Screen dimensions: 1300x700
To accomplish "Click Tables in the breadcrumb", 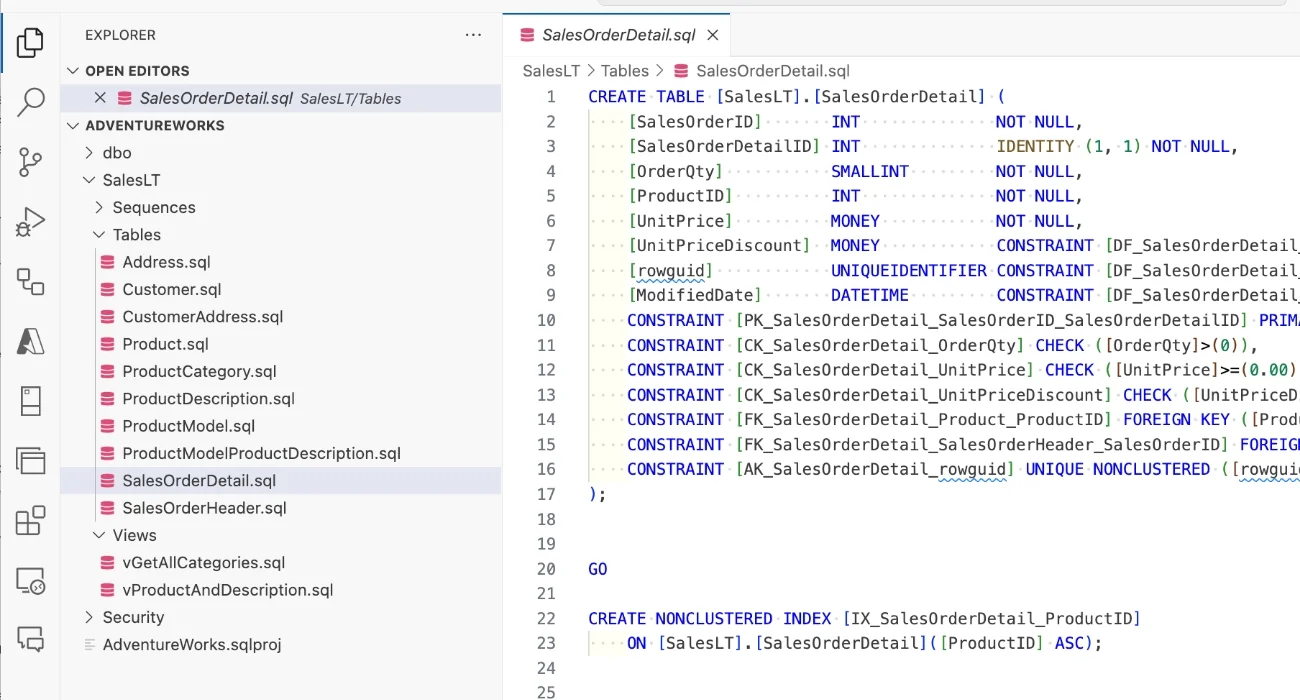I will pyautogui.click(x=625, y=71).
